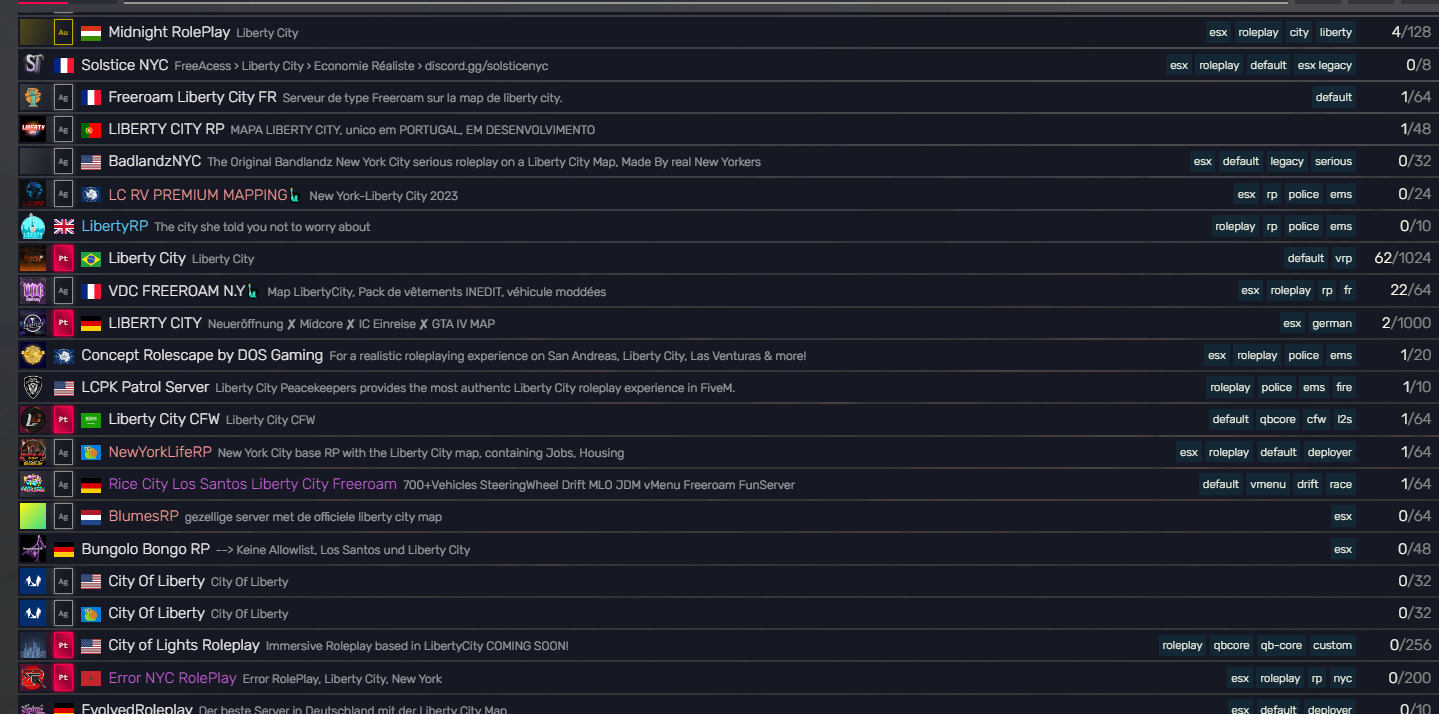Click the US flag beside BadlandzNYC
The width and height of the screenshot is (1439, 714).
click(x=91, y=162)
